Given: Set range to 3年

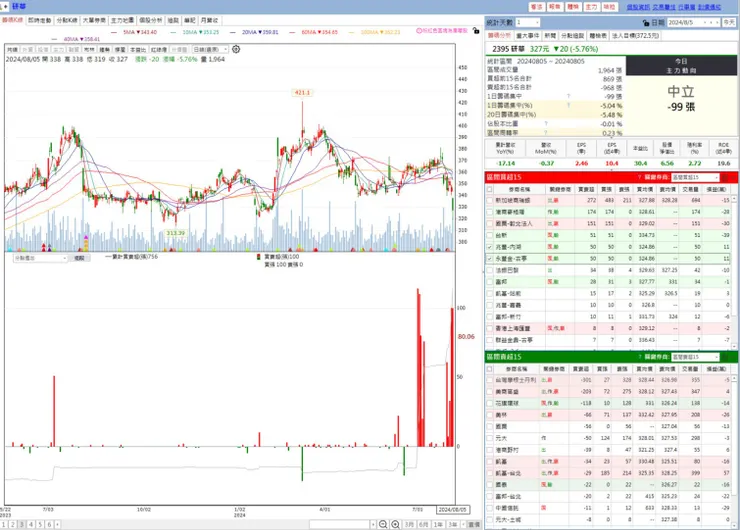Looking at the screenshot, I should (x=453, y=524).
